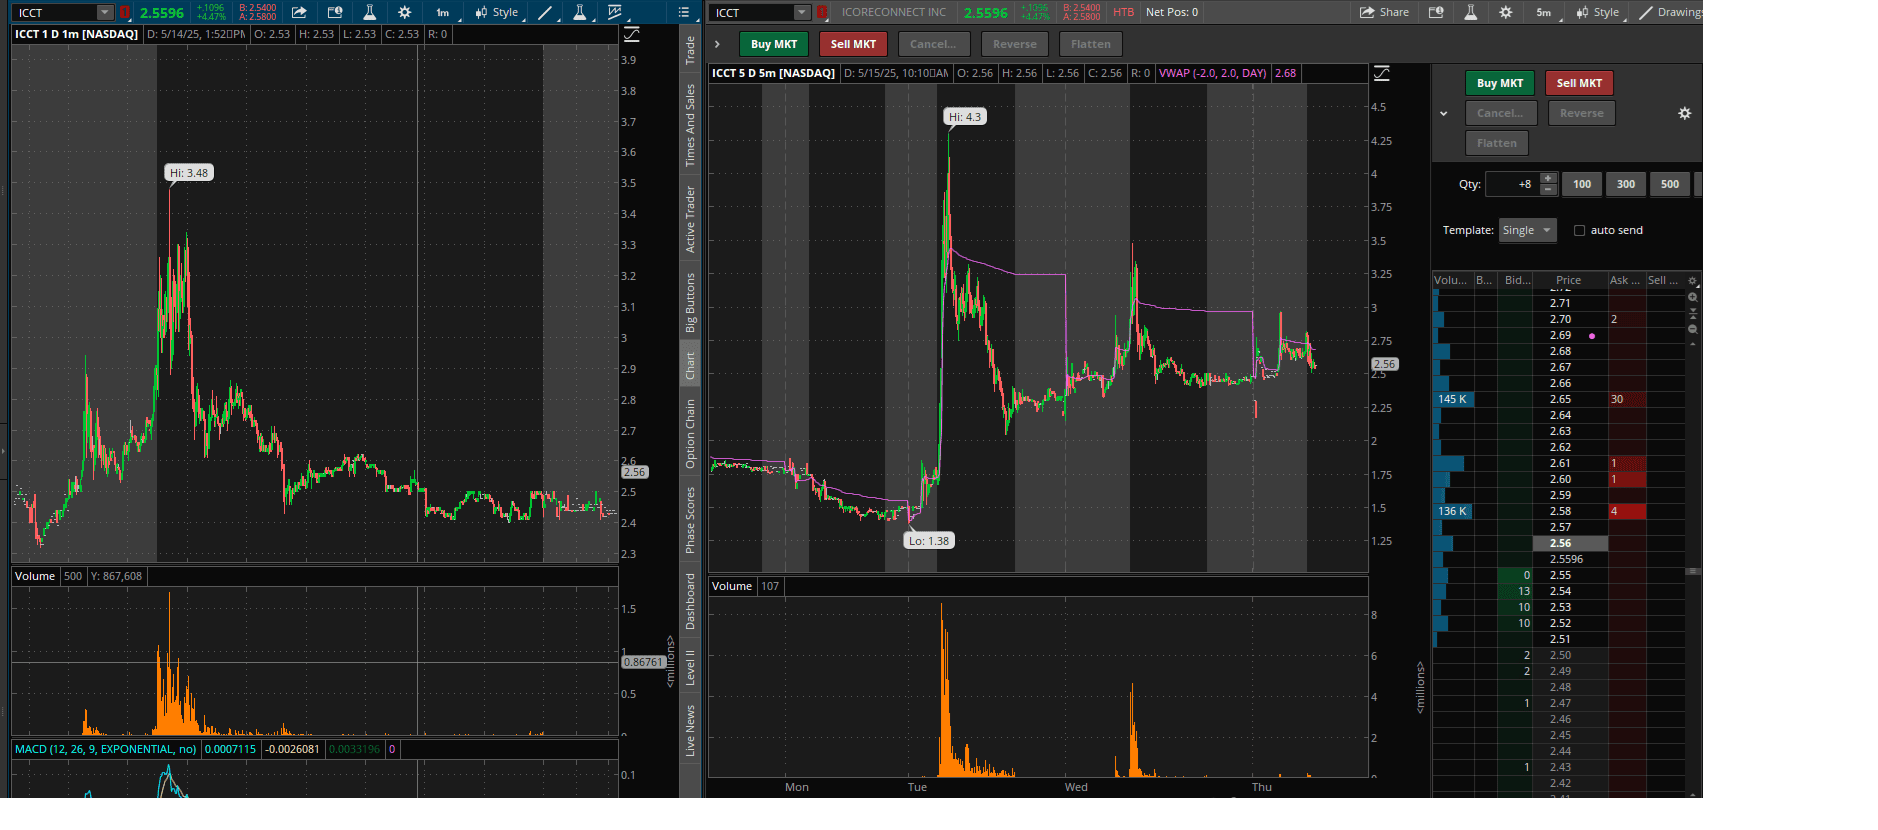The height and width of the screenshot is (830, 1878).
Task: Set quantity to 100
Action: (1582, 184)
